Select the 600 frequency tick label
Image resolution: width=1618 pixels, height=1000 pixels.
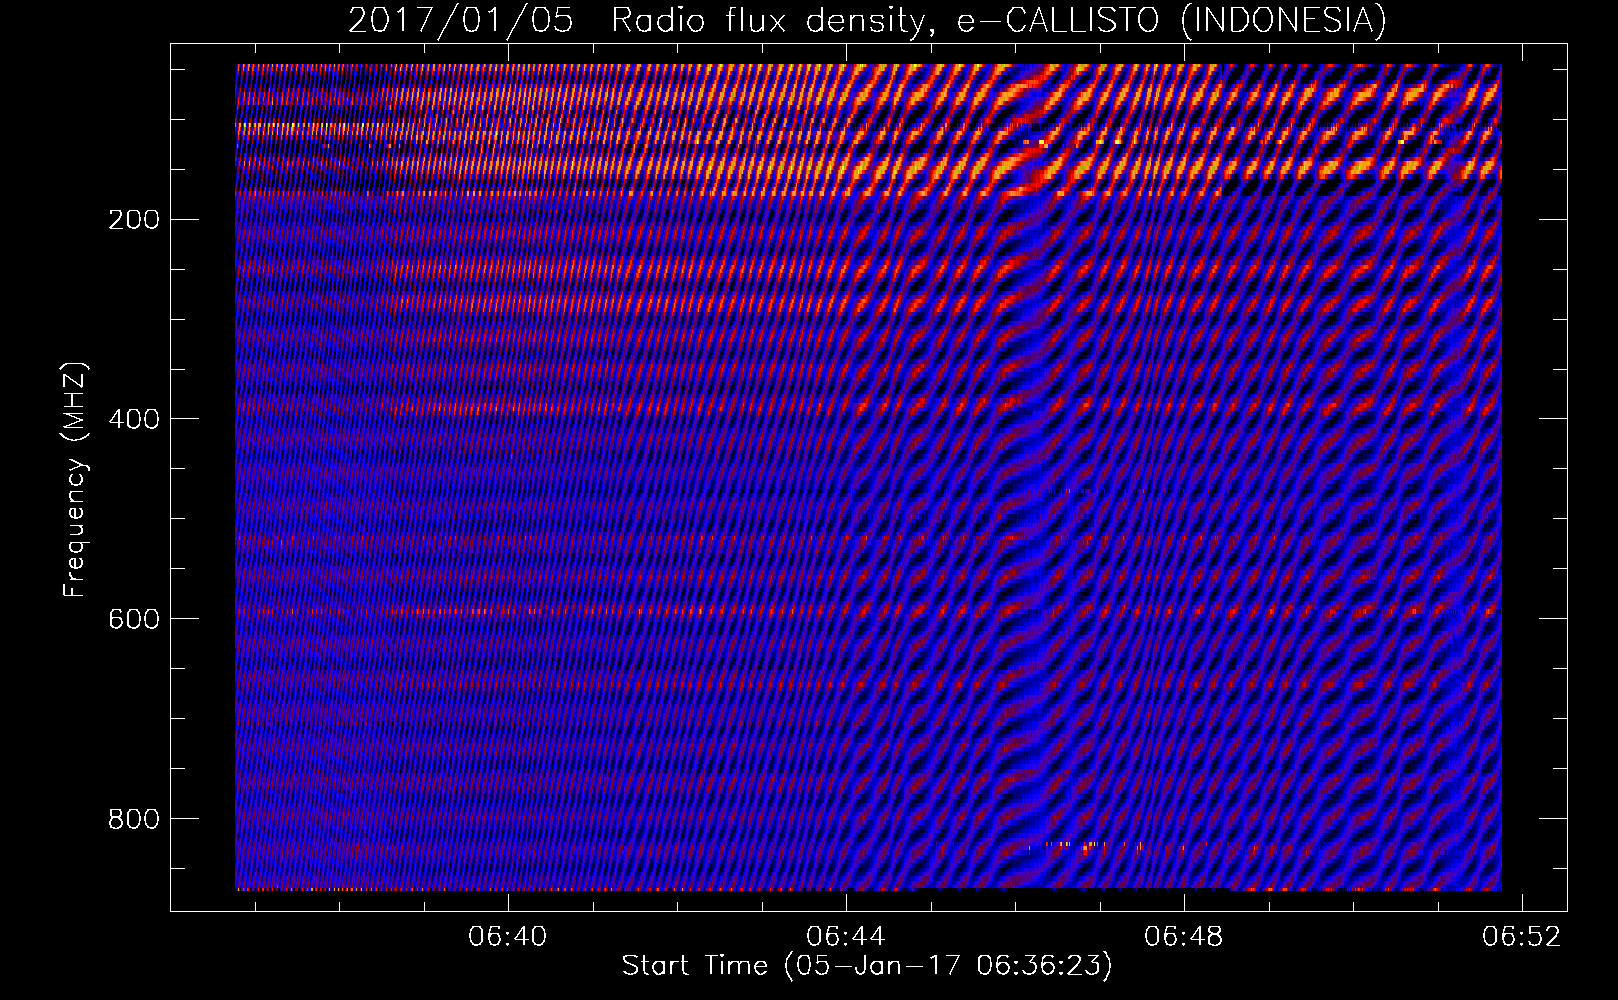[x=133, y=619]
